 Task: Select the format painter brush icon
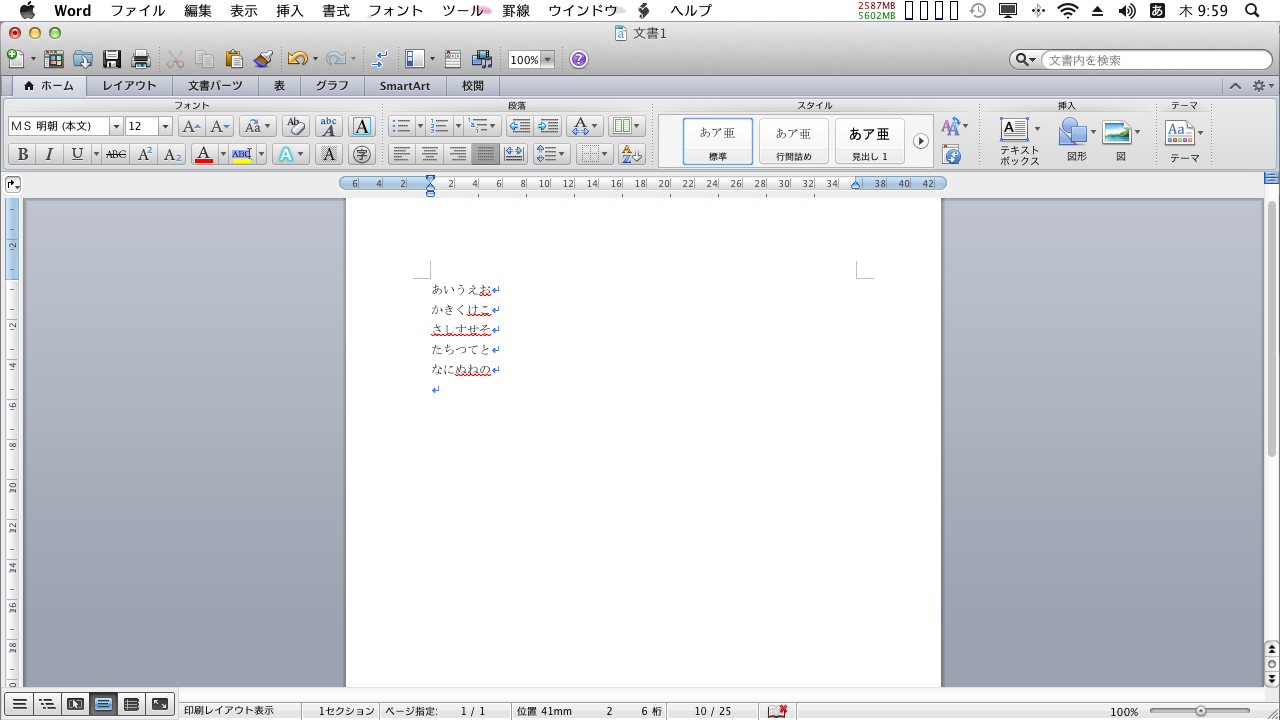[264, 59]
